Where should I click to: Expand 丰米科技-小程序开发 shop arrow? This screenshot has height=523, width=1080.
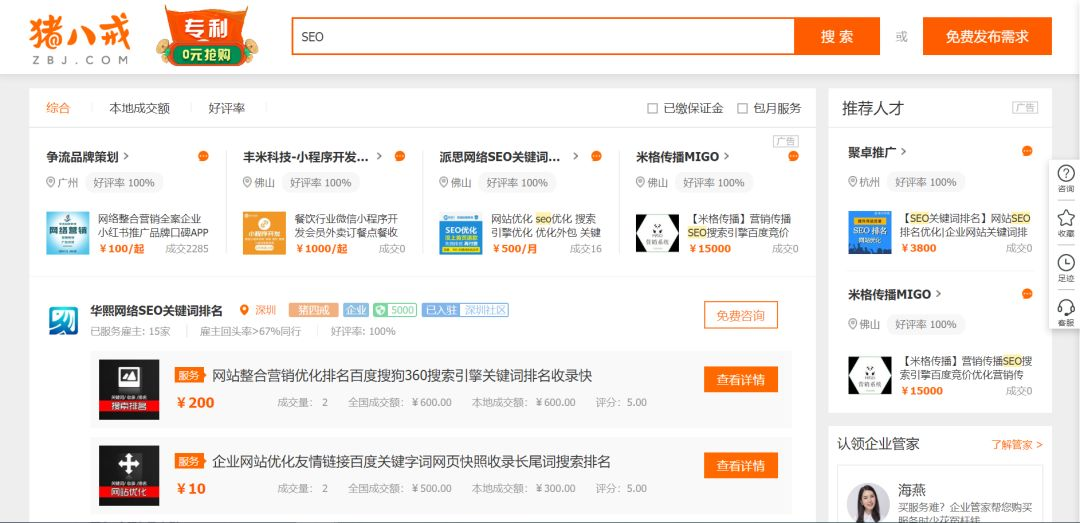pyautogui.click(x=379, y=156)
